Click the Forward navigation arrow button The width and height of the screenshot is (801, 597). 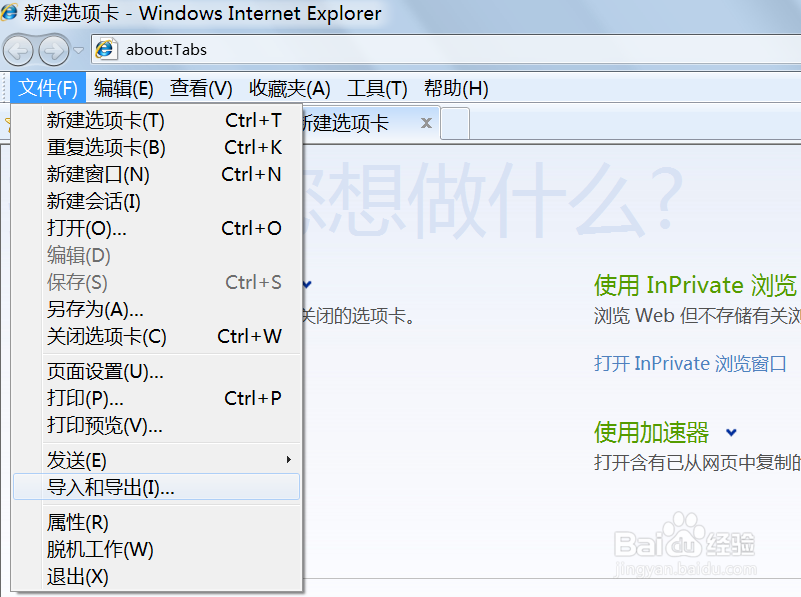coord(54,50)
